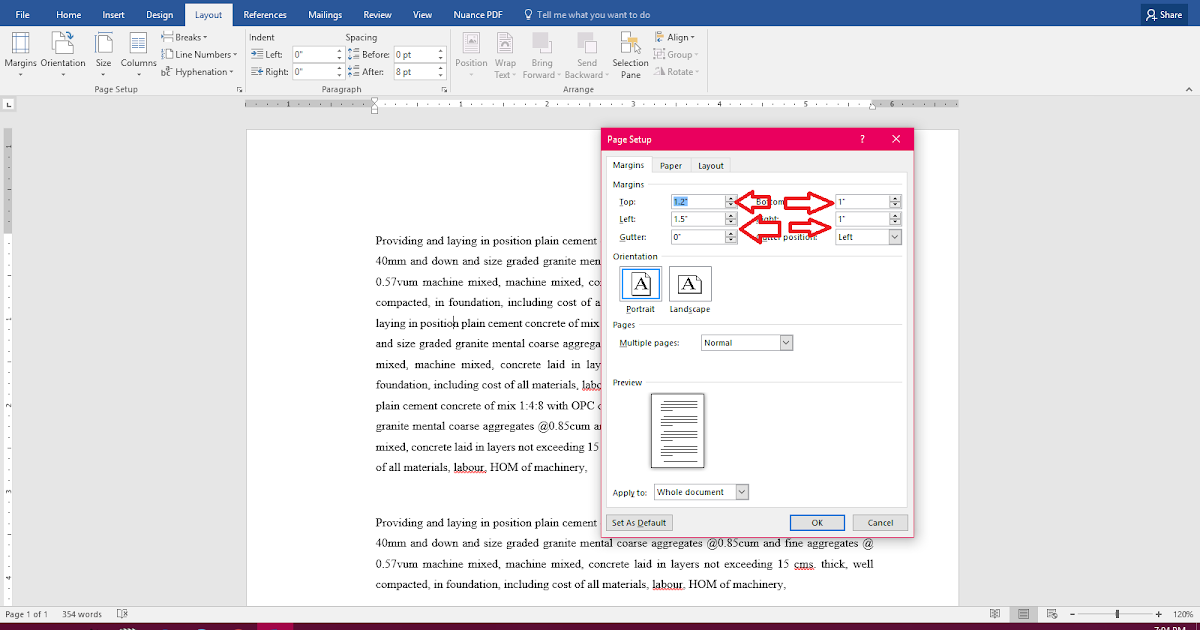The image size is (1200, 630).
Task: Click the 354 words count
Action: [82, 614]
